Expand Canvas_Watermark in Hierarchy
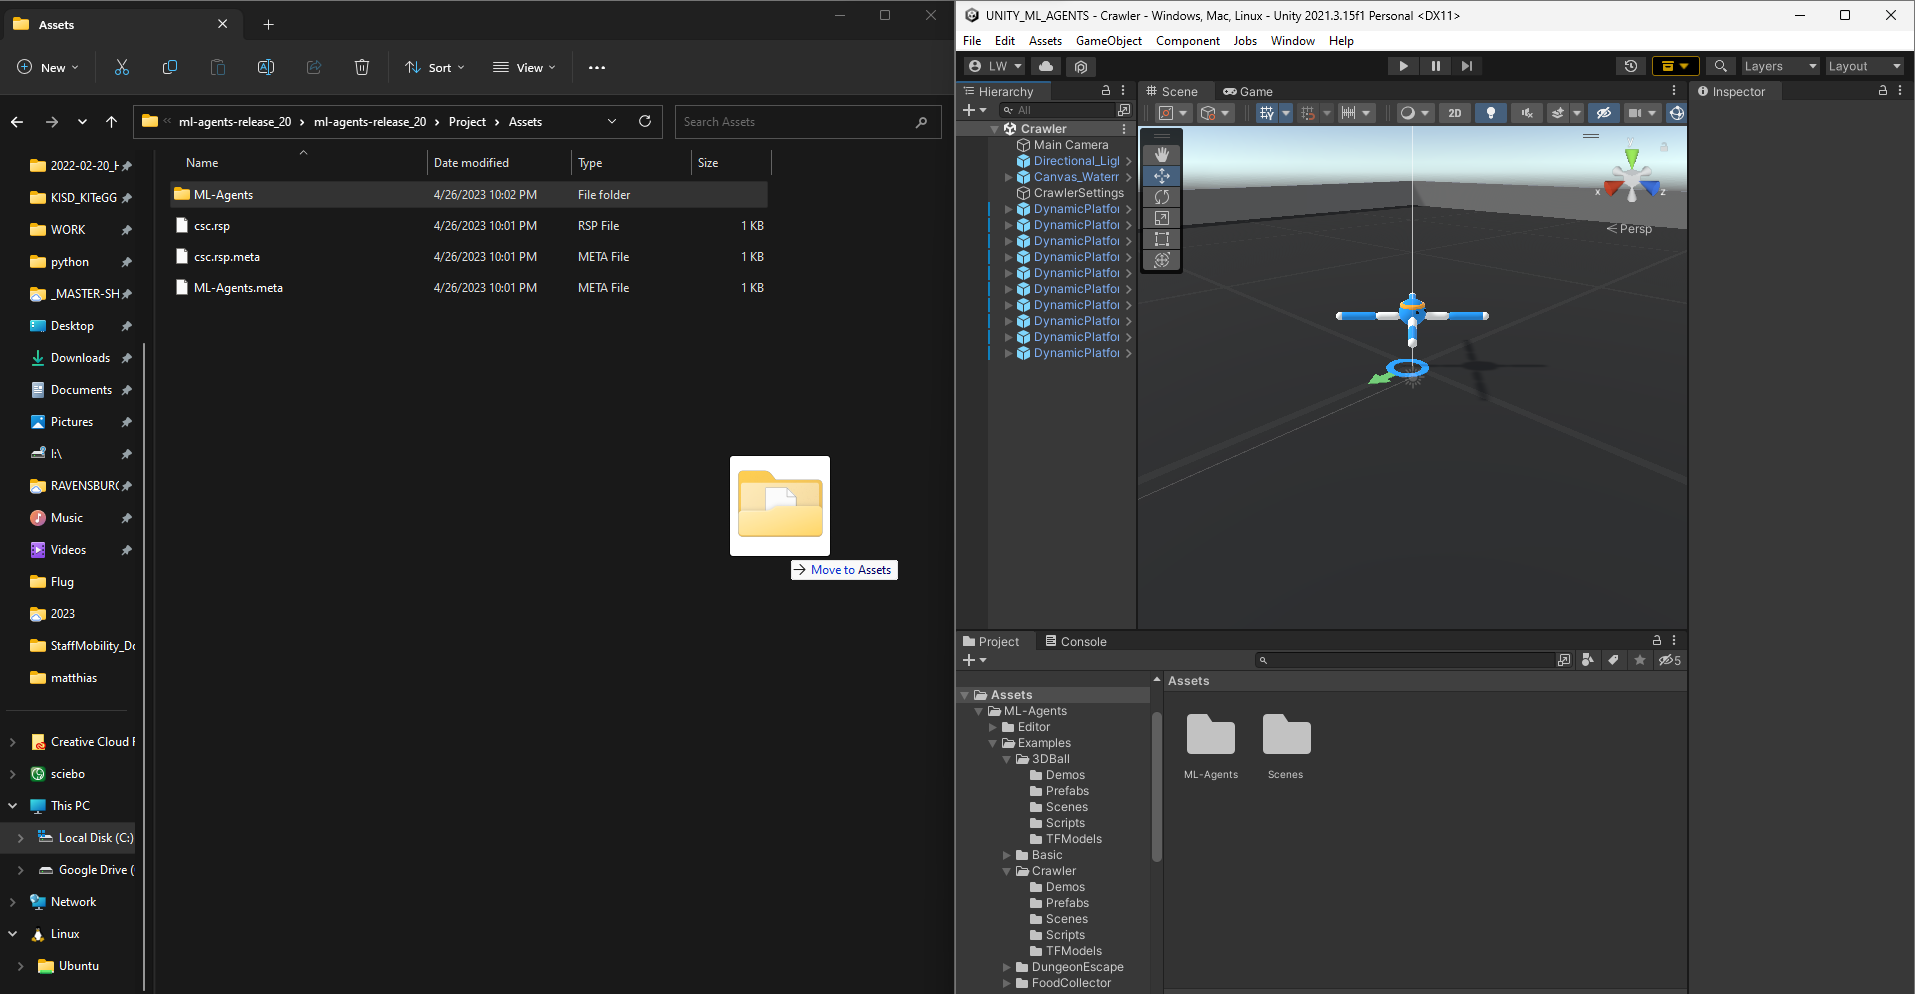Image resolution: width=1915 pixels, height=994 pixels. pos(1008,177)
